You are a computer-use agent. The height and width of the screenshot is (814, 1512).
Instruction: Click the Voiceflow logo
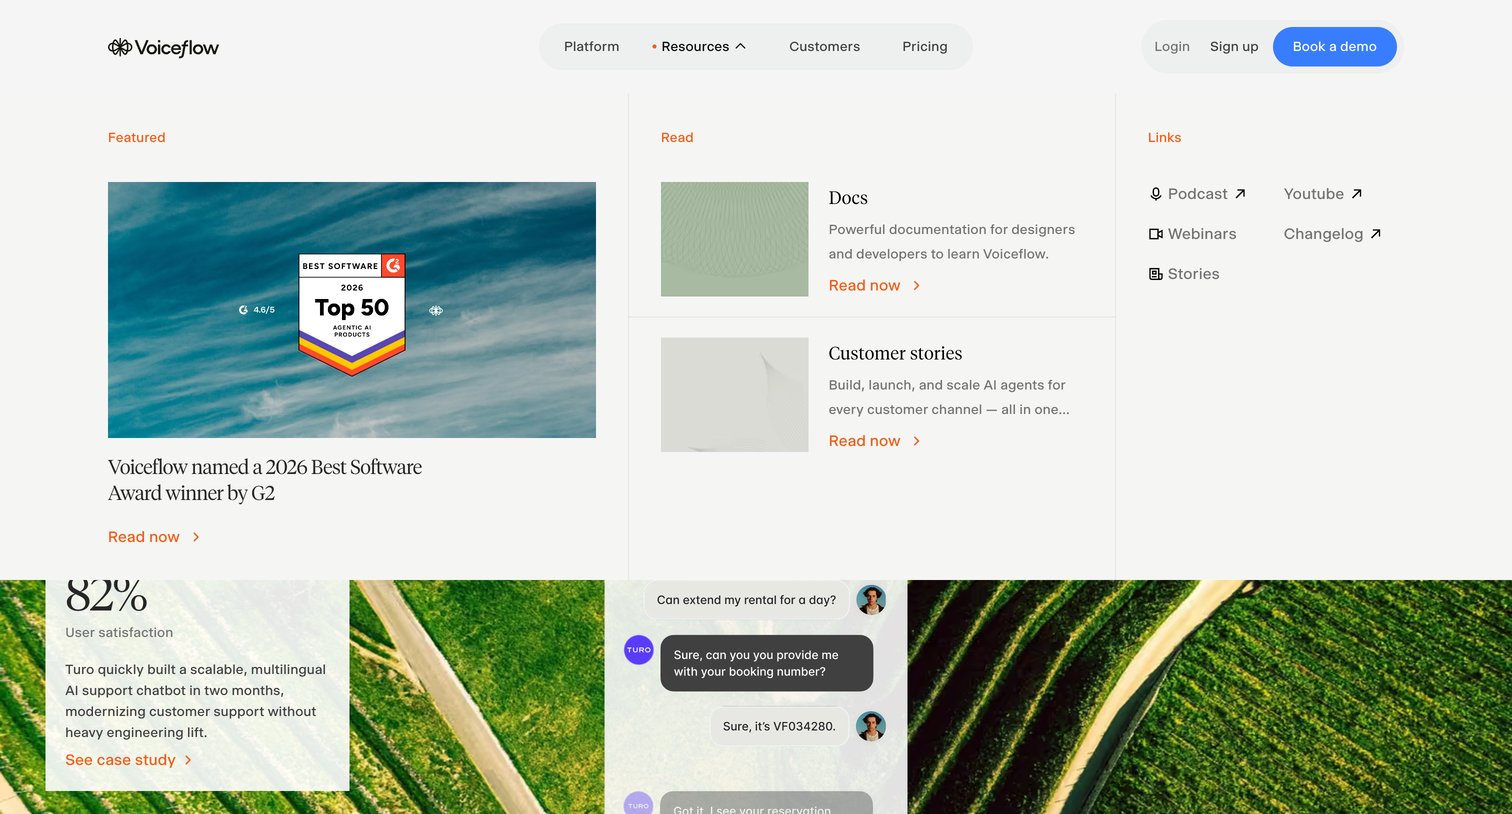[x=163, y=47]
